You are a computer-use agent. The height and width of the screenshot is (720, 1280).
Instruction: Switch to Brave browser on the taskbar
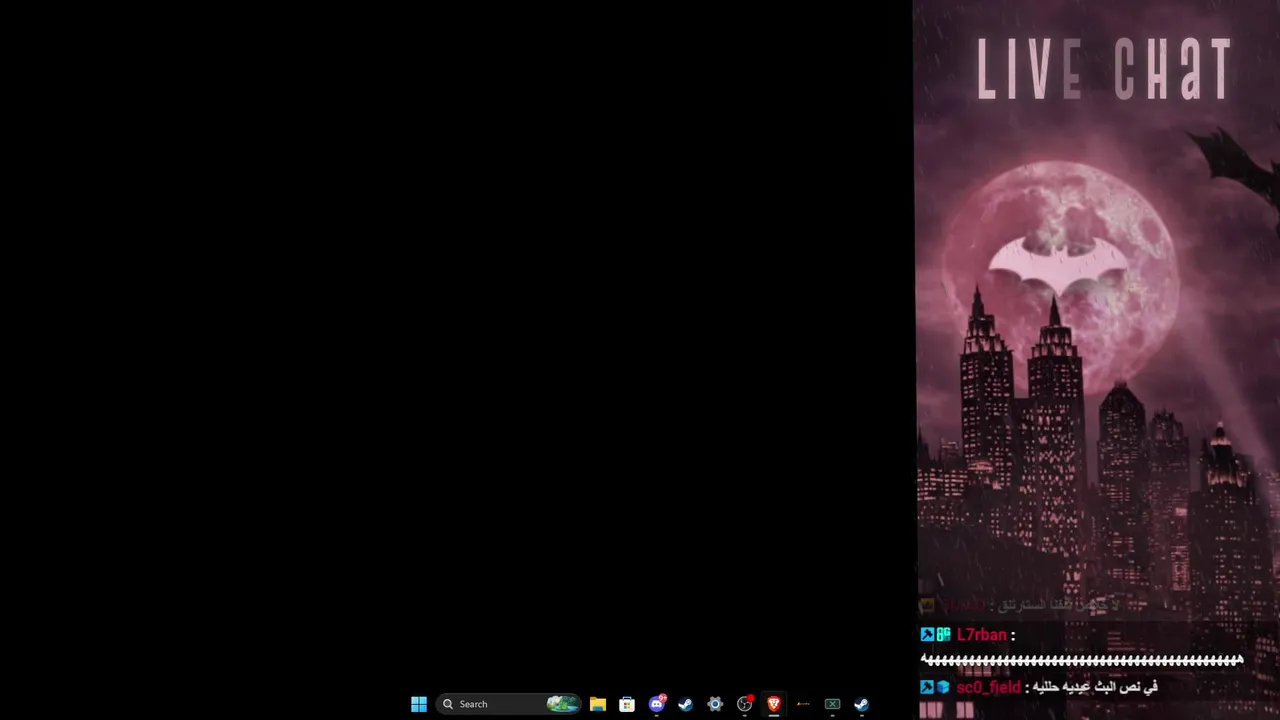[x=774, y=704]
